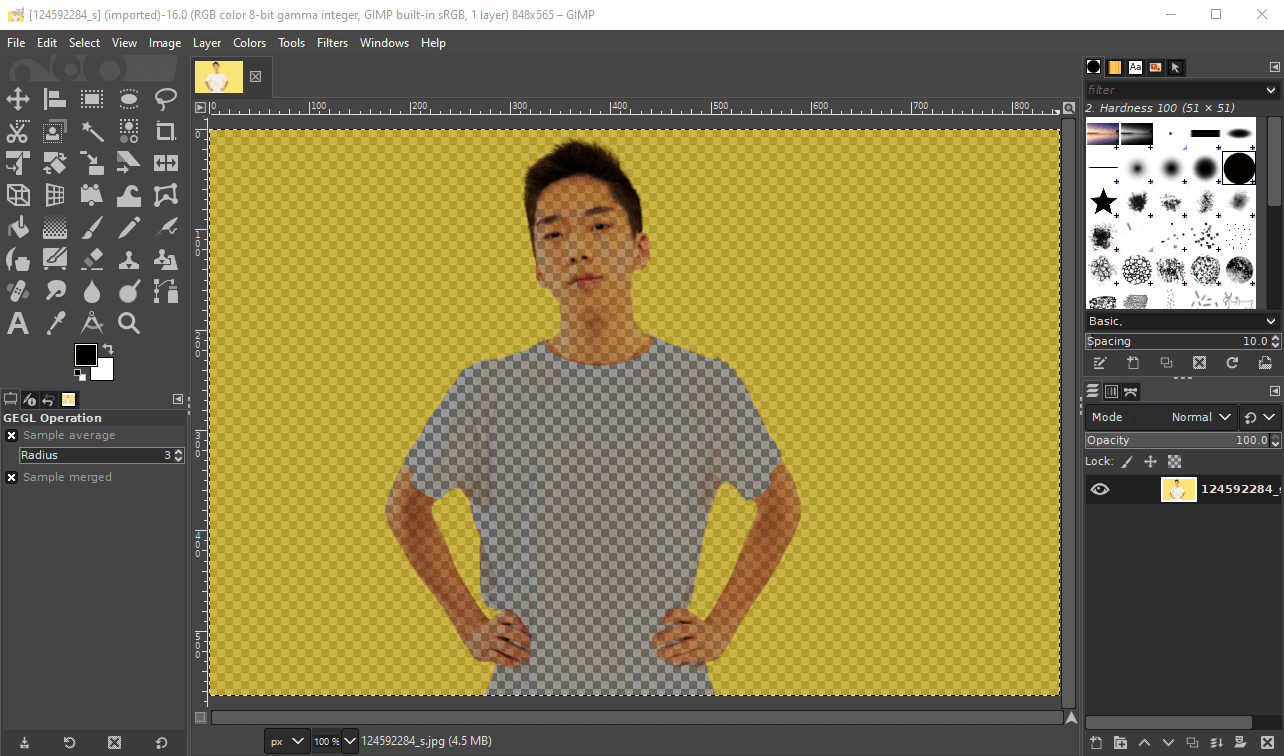Expand the brush tag dropdown showing Basic
1284x756 pixels.
[x=1182, y=321]
